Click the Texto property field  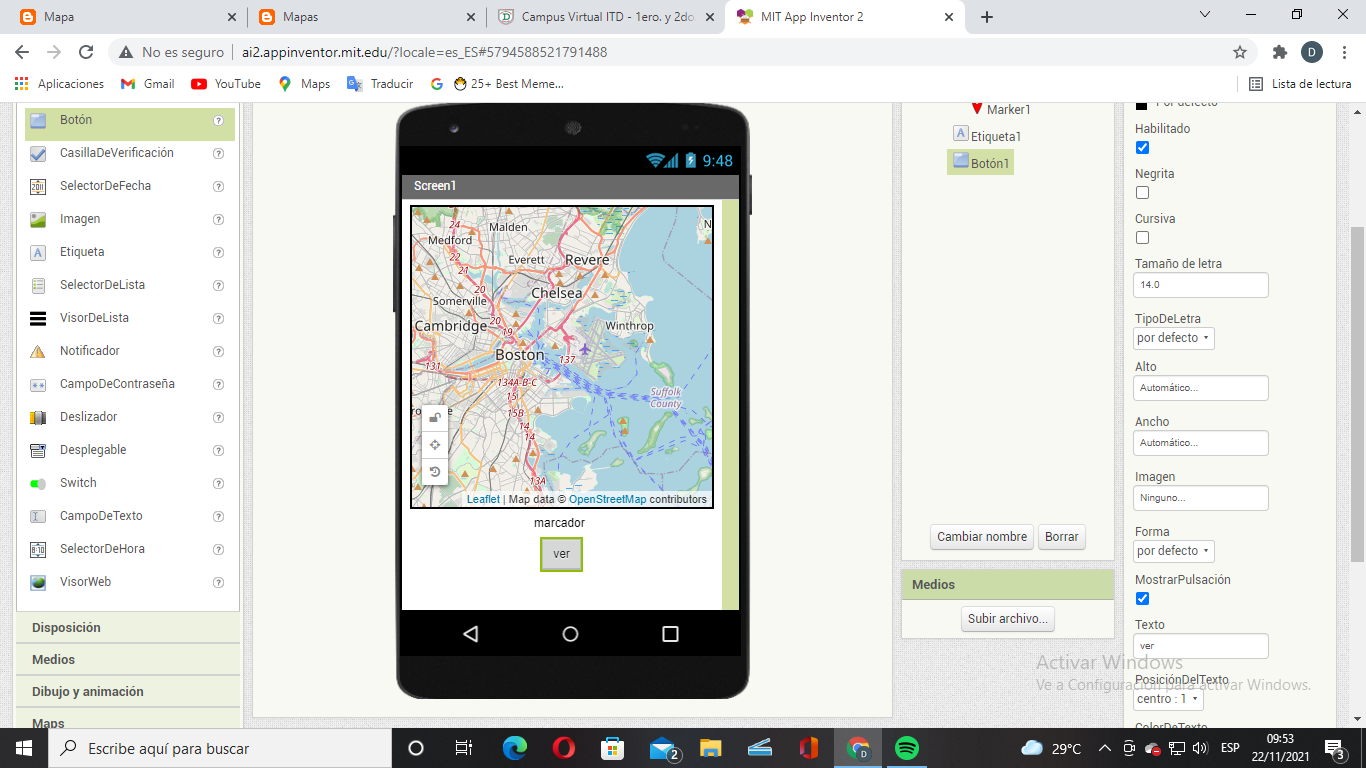click(x=1201, y=646)
